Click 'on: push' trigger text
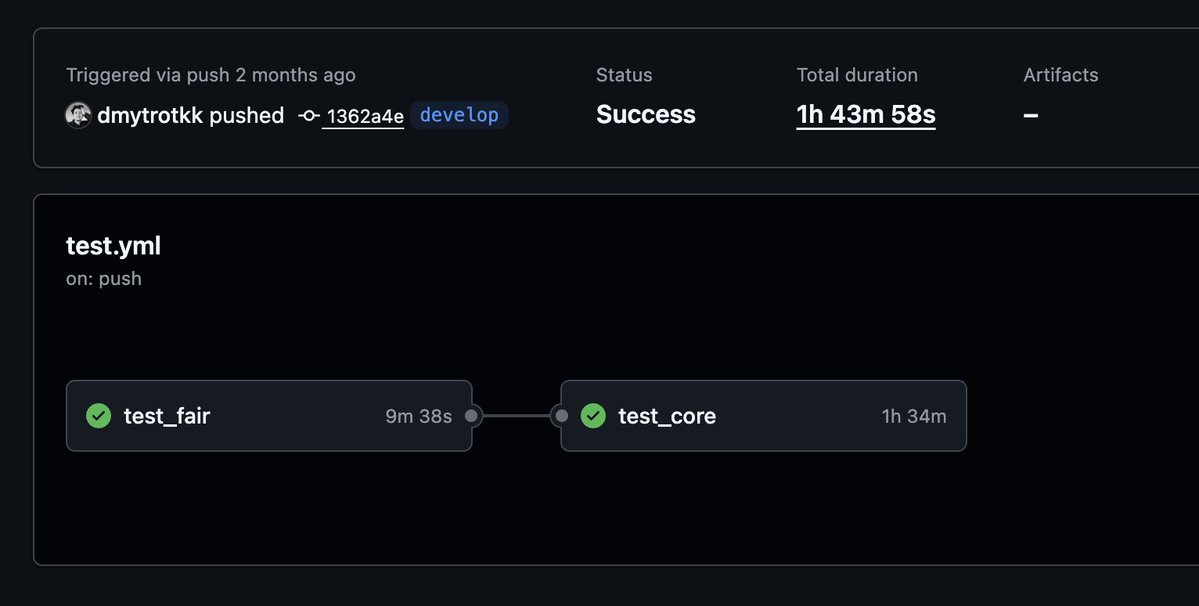Screen dimensions: 1199x606 pos(103,279)
